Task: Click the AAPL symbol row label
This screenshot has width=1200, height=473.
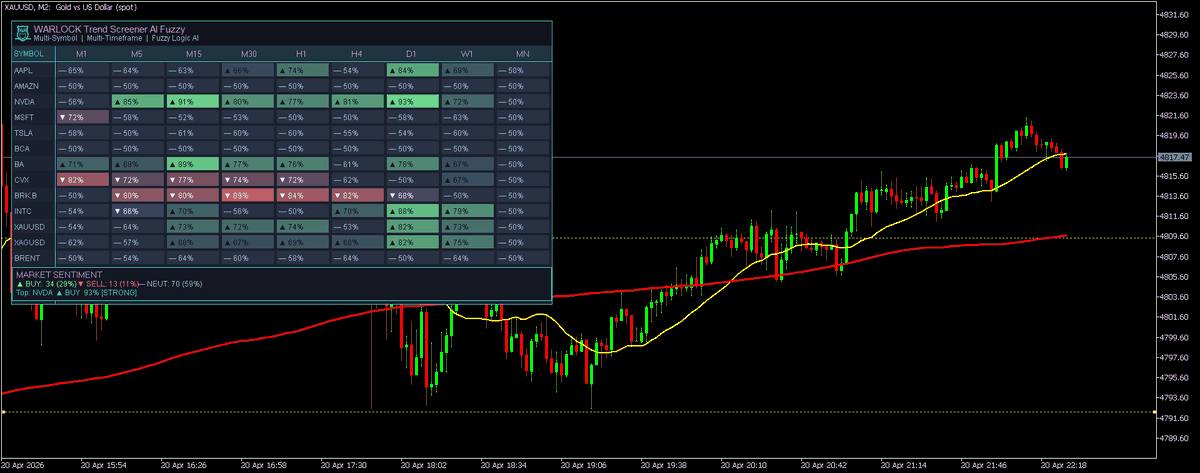Action: [24, 71]
